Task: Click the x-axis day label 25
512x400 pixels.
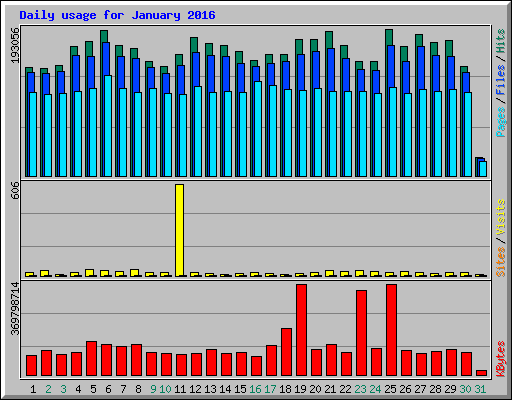Action: tap(390, 389)
